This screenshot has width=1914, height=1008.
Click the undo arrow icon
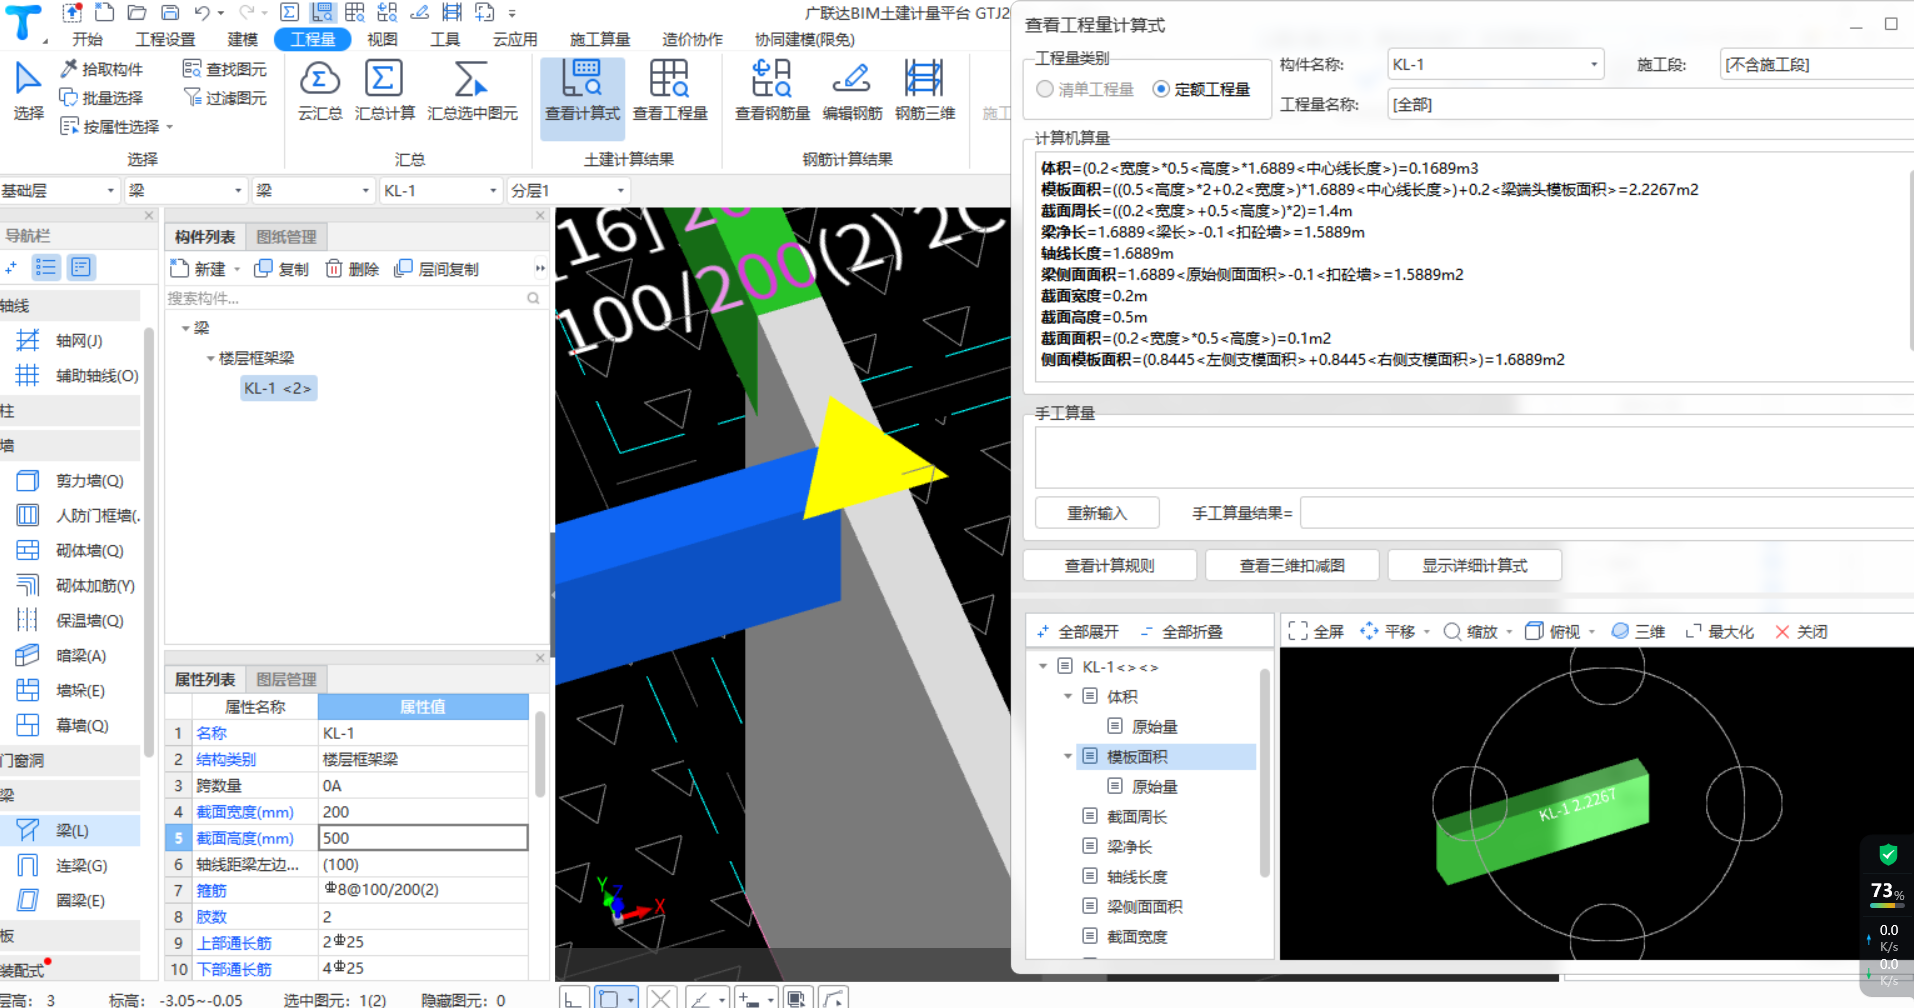pos(203,13)
